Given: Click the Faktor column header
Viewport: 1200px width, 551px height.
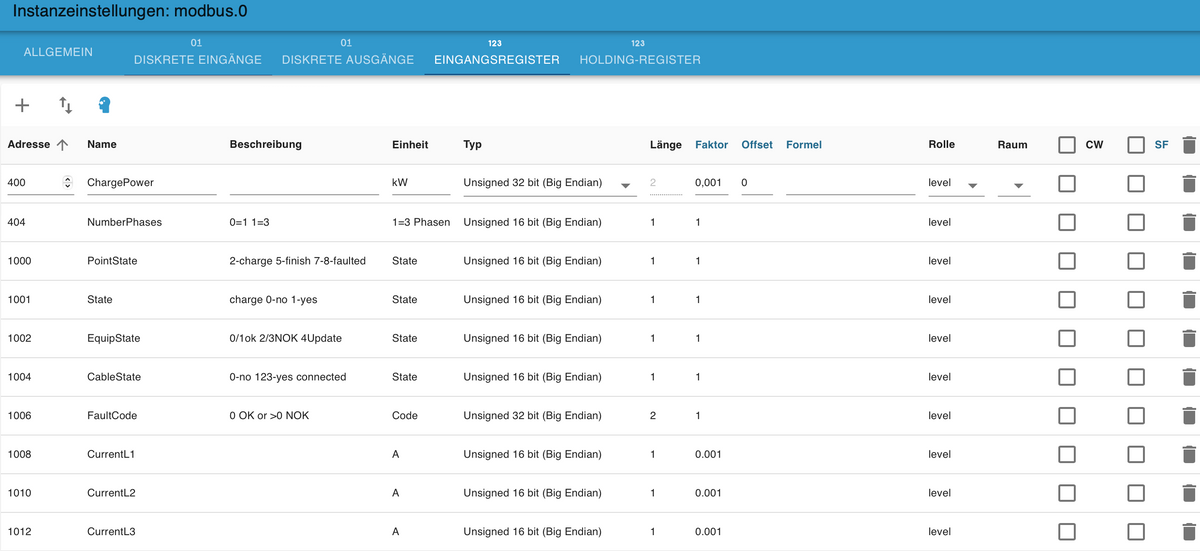Looking at the screenshot, I should (x=711, y=145).
